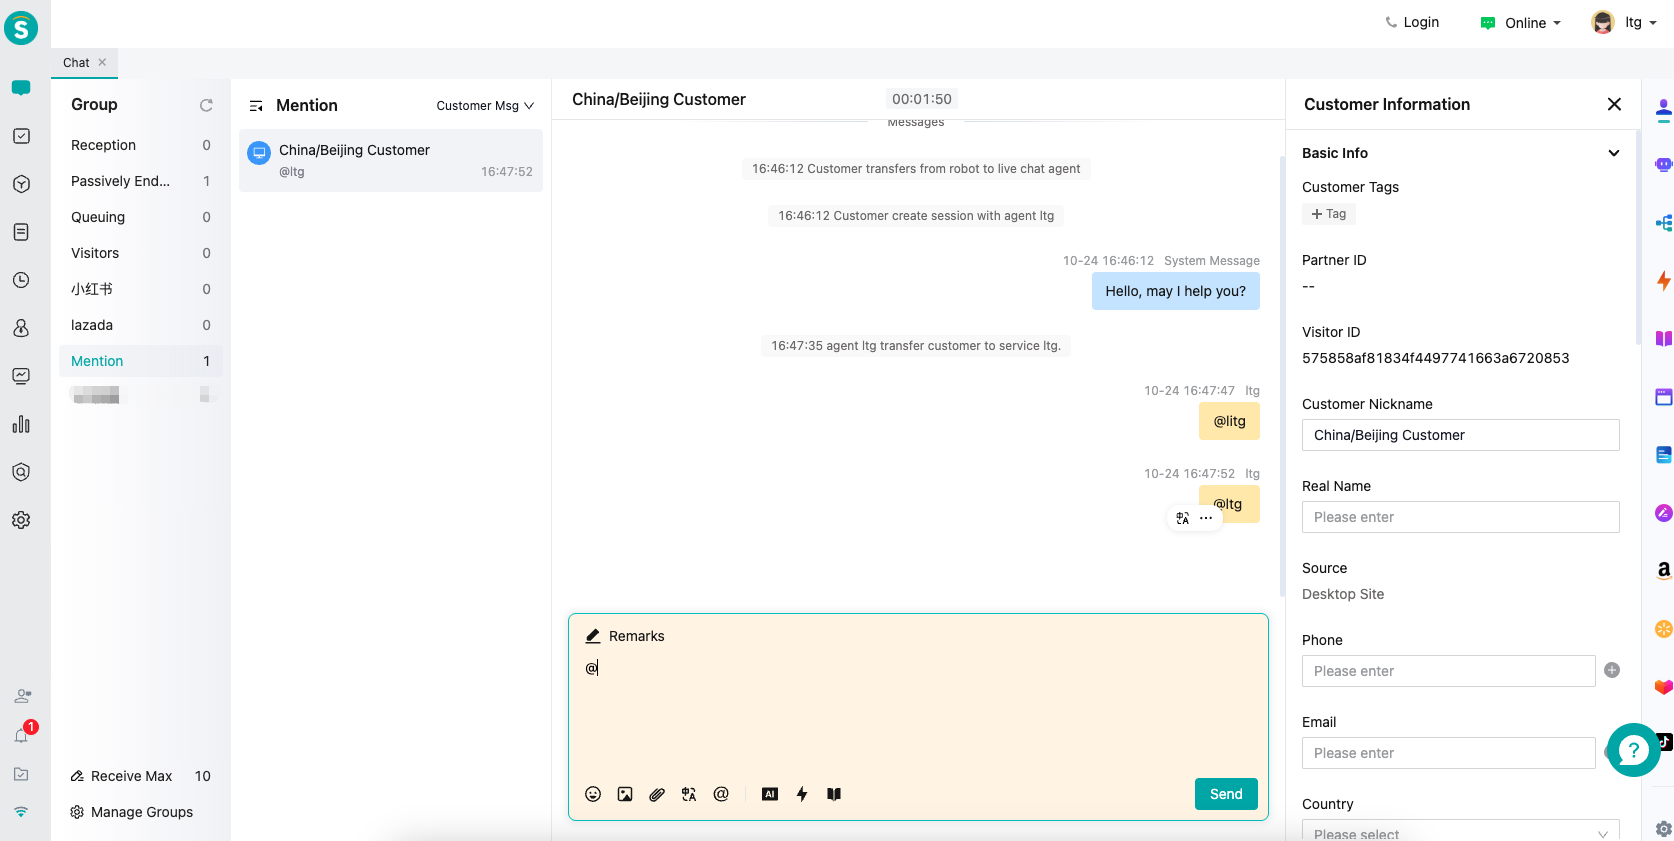Screen dimensions: 1674x841
Task: Click the emoji icon in message toolbar
Action: (593, 794)
